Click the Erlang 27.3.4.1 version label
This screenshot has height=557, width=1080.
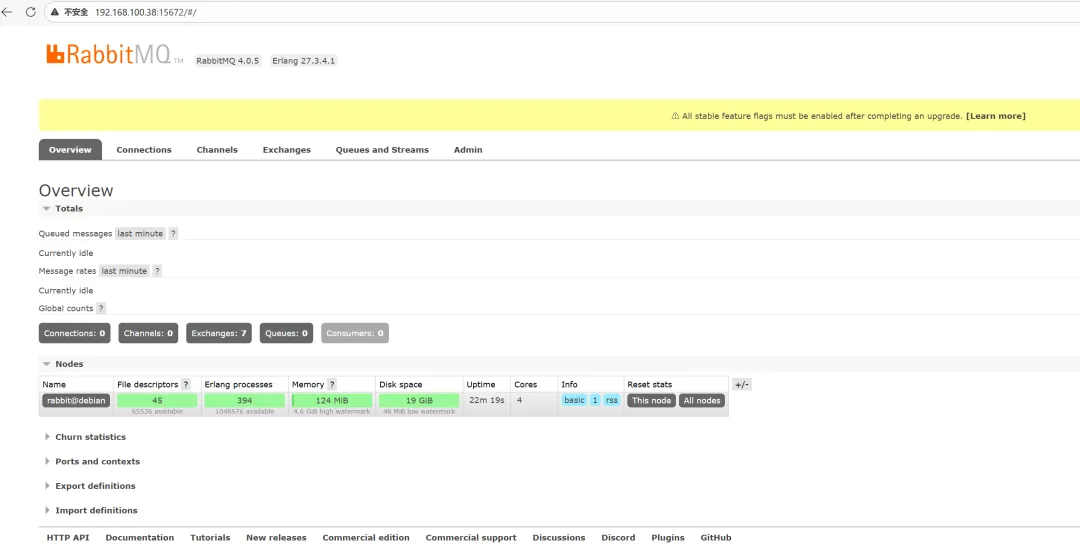coord(304,61)
